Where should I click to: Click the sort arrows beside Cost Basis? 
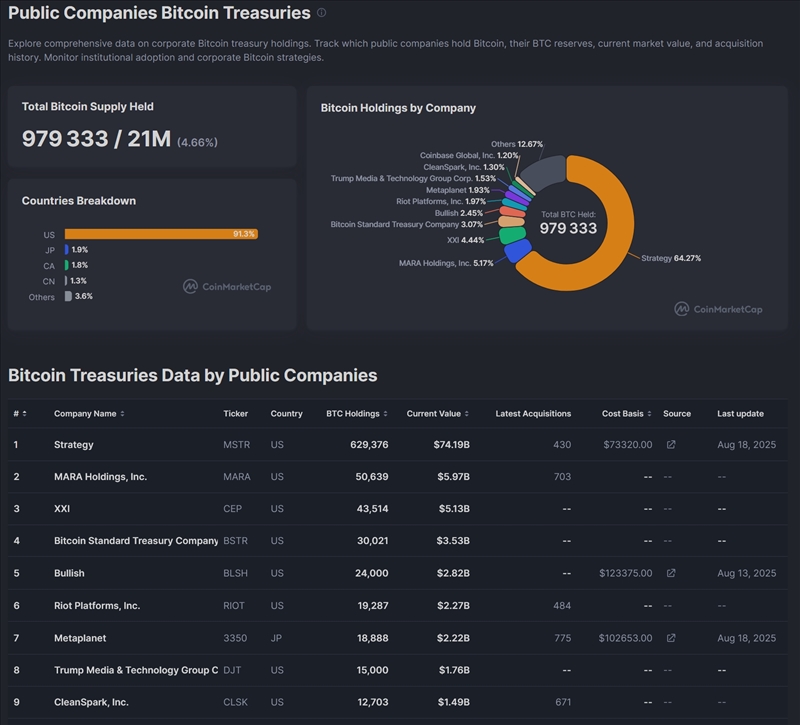pos(650,414)
